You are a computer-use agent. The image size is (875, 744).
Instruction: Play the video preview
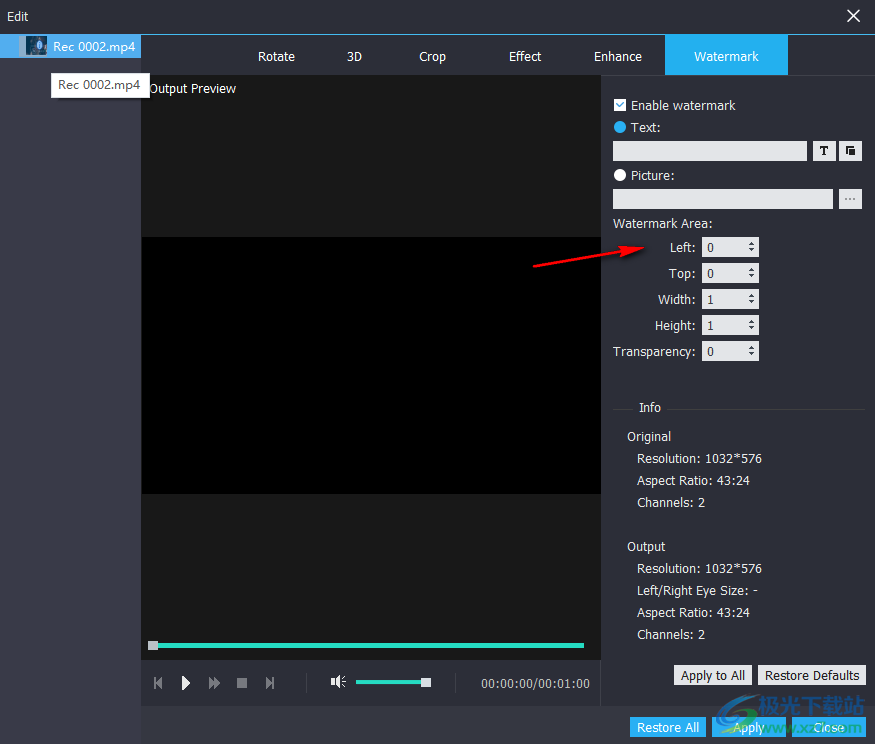pyautogui.click(x=186, y=683)
